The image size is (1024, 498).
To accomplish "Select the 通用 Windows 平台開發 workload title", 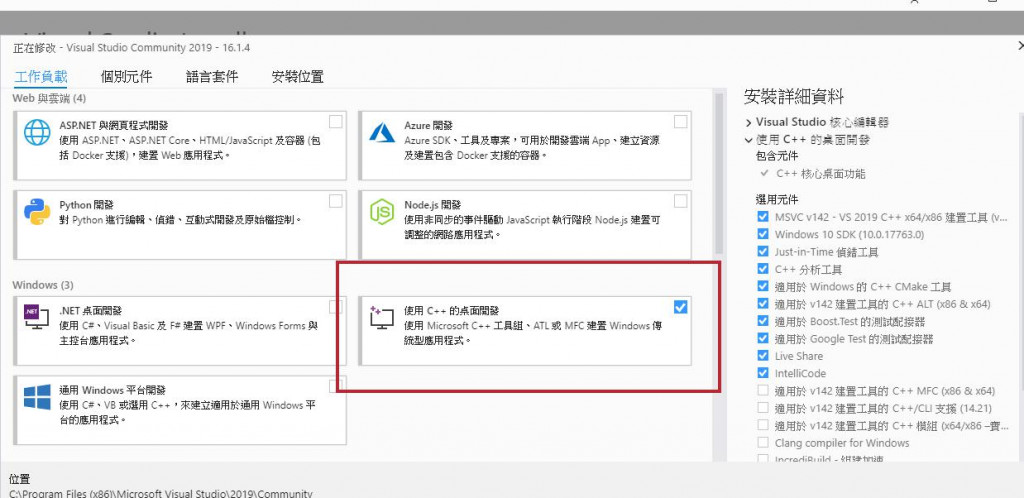I will (x=112, y=390).
